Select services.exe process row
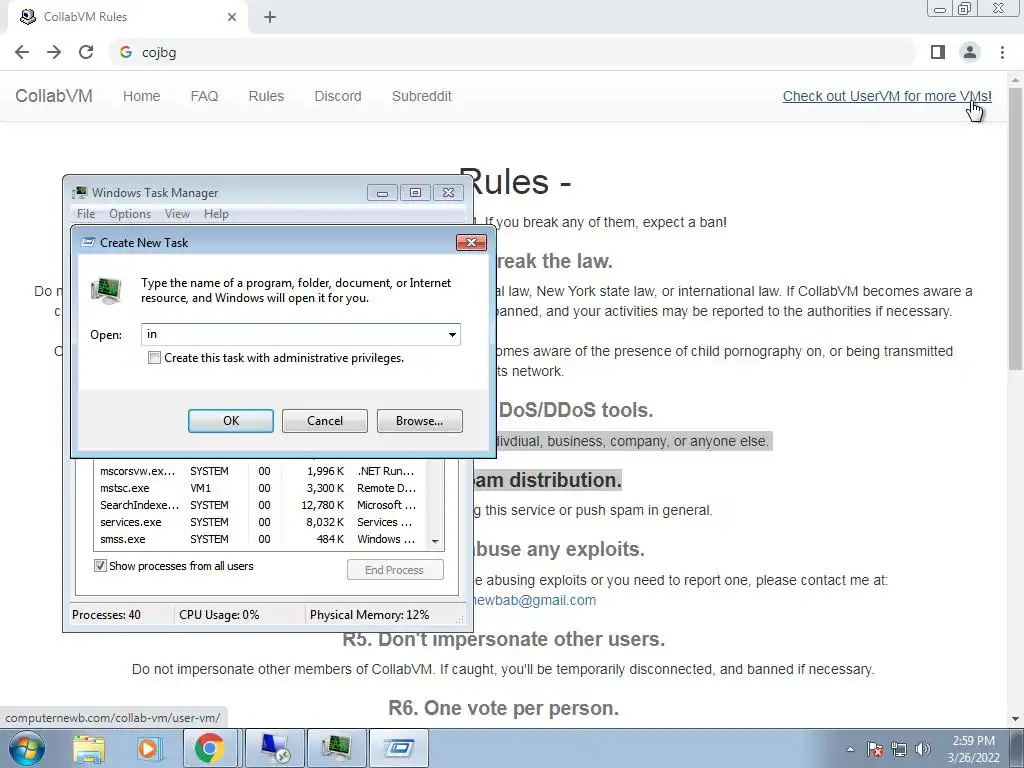The image size is (1024, 768). [260, 522]
